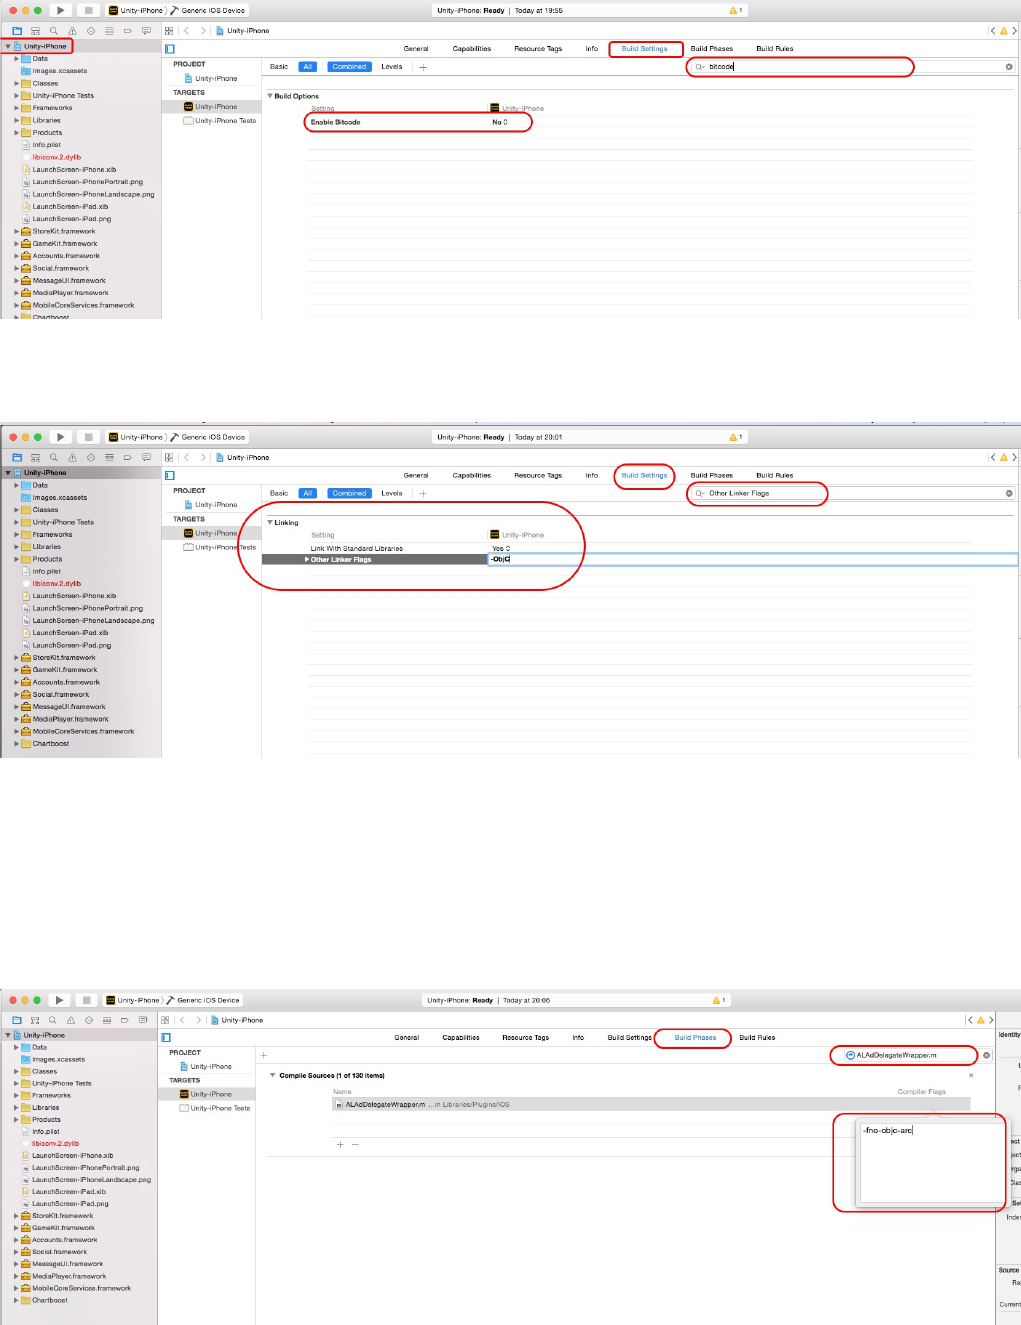Open the Link With Standard Libraries Yes popup
Image resolution: width=1021 pixels, height=1325 pixels.
coord(501,548)
